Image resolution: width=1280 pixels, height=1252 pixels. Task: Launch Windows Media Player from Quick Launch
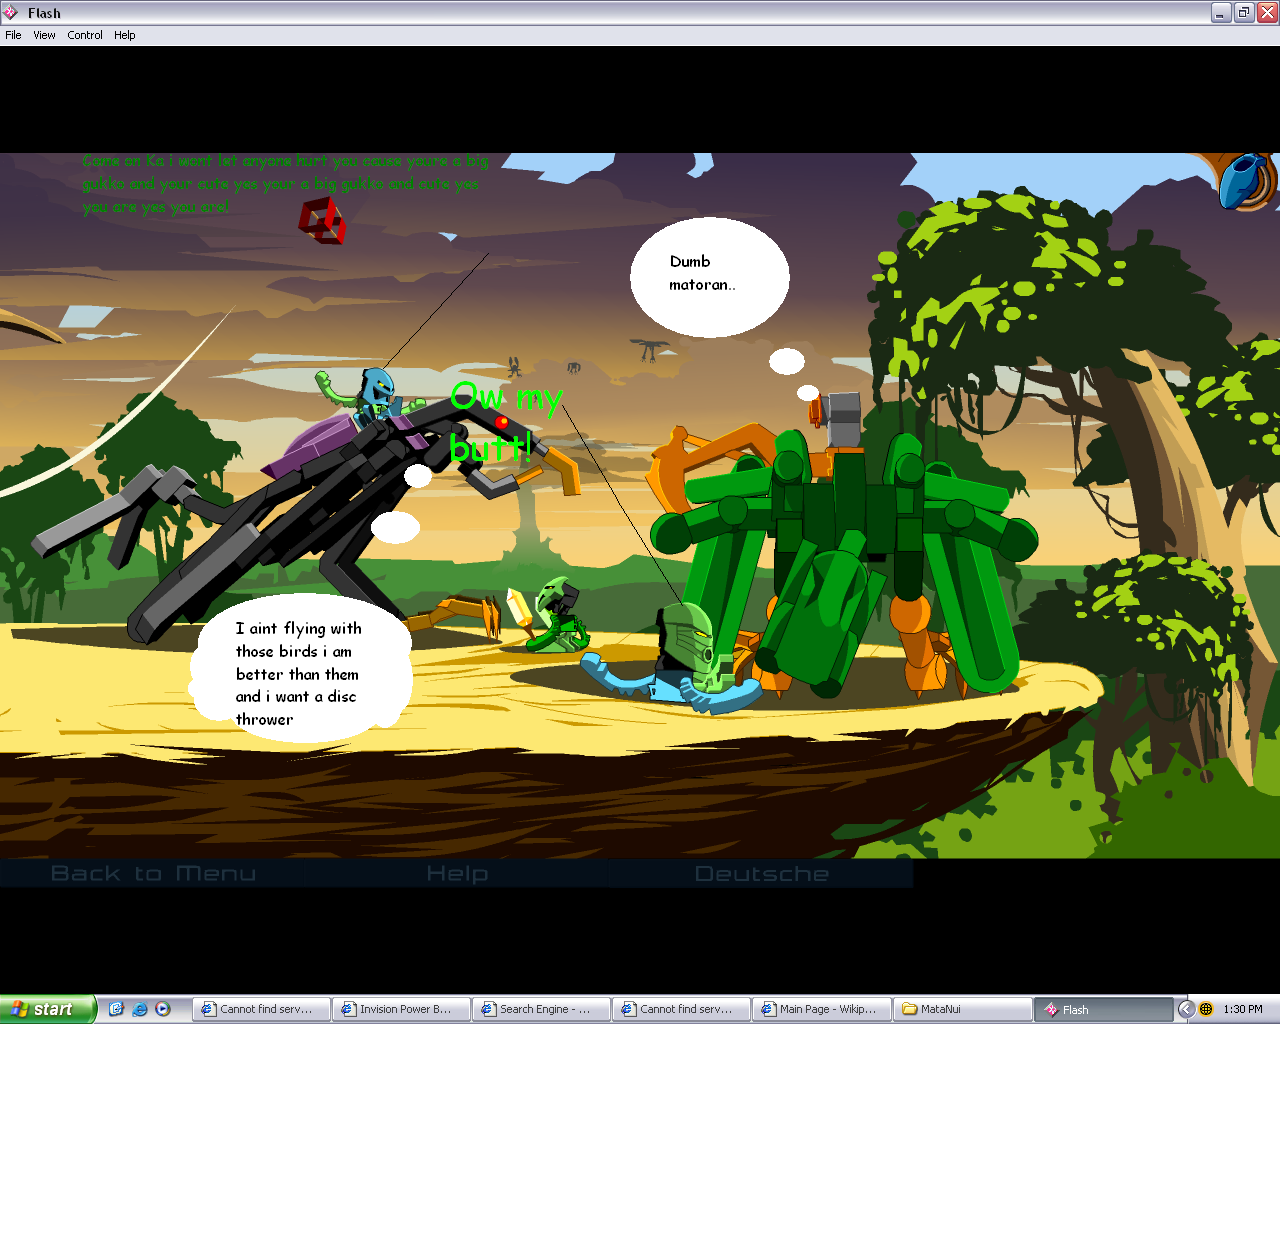click(163, 1009)
